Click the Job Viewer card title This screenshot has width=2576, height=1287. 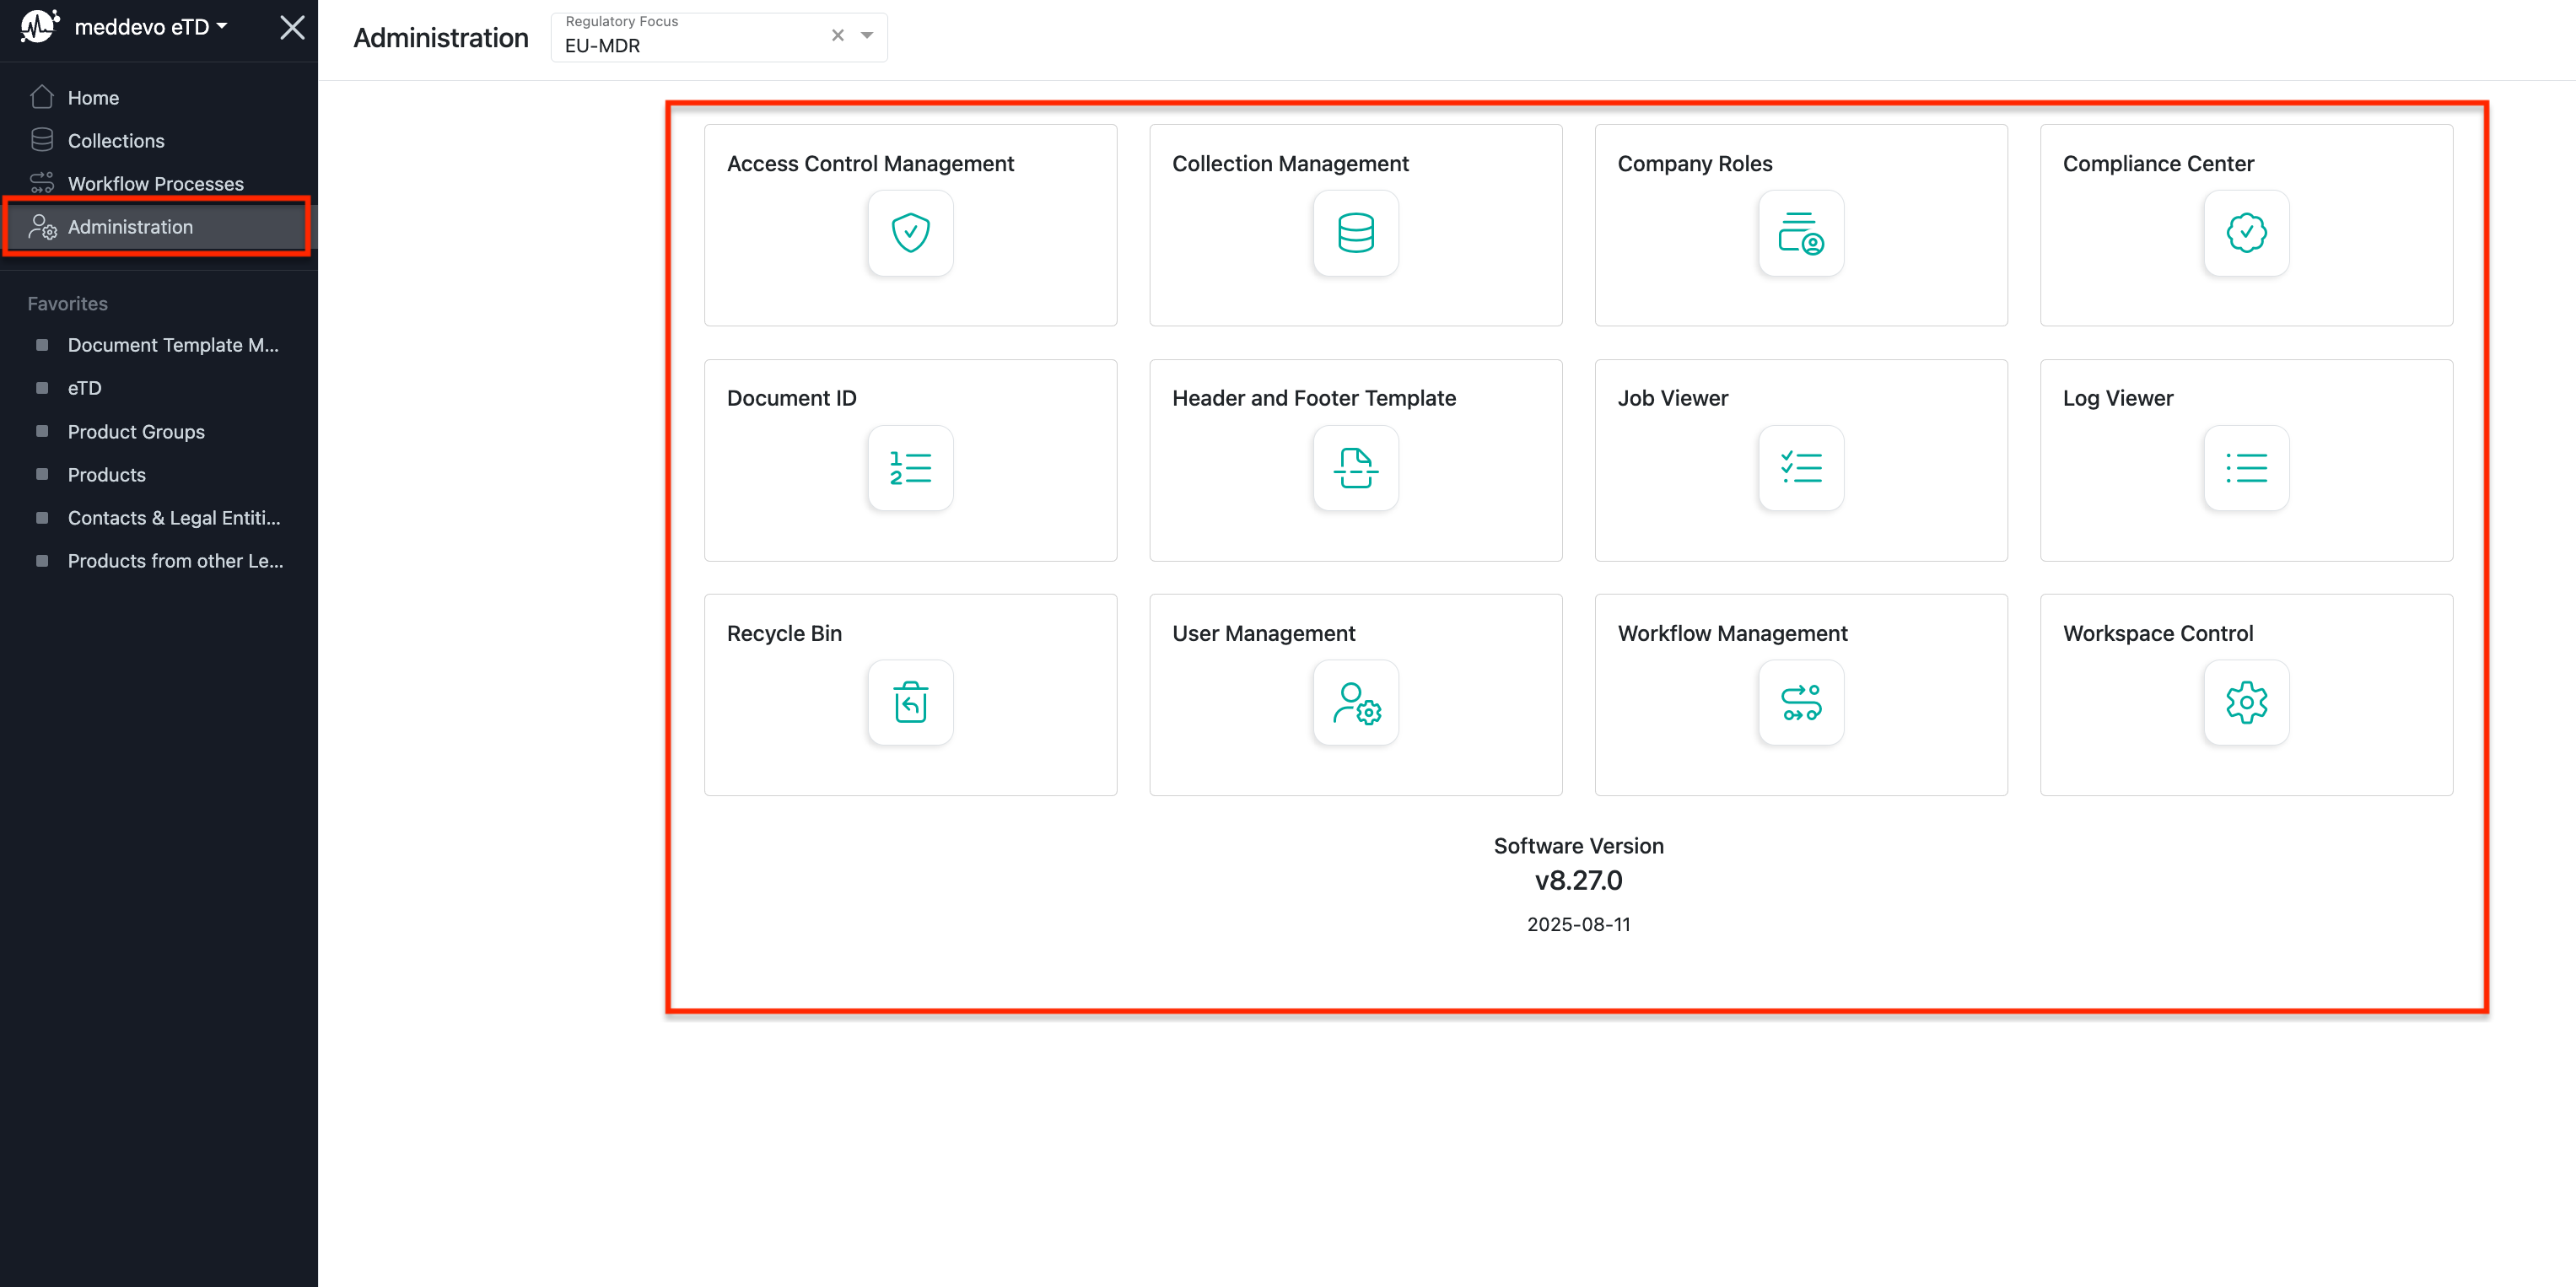1673,398
